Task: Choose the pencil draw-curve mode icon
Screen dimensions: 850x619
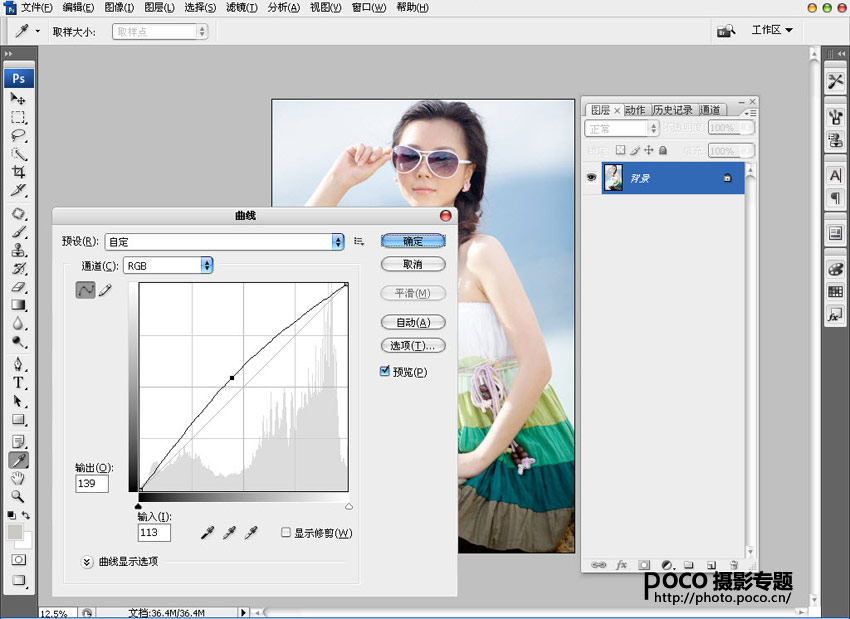Action: (105, 290)
